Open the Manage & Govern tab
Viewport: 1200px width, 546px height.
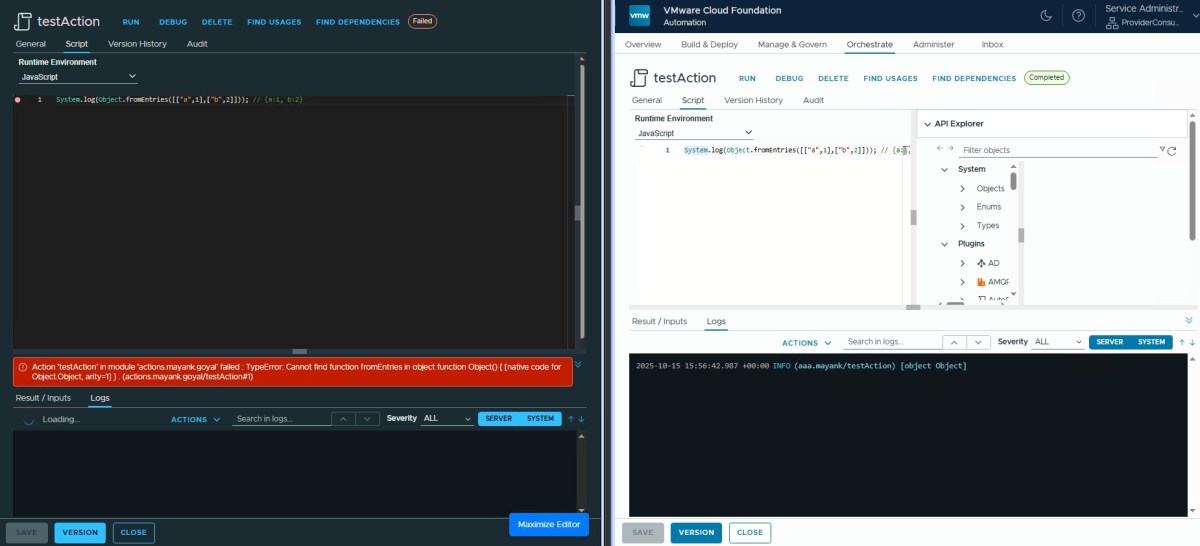pos(792,45)
